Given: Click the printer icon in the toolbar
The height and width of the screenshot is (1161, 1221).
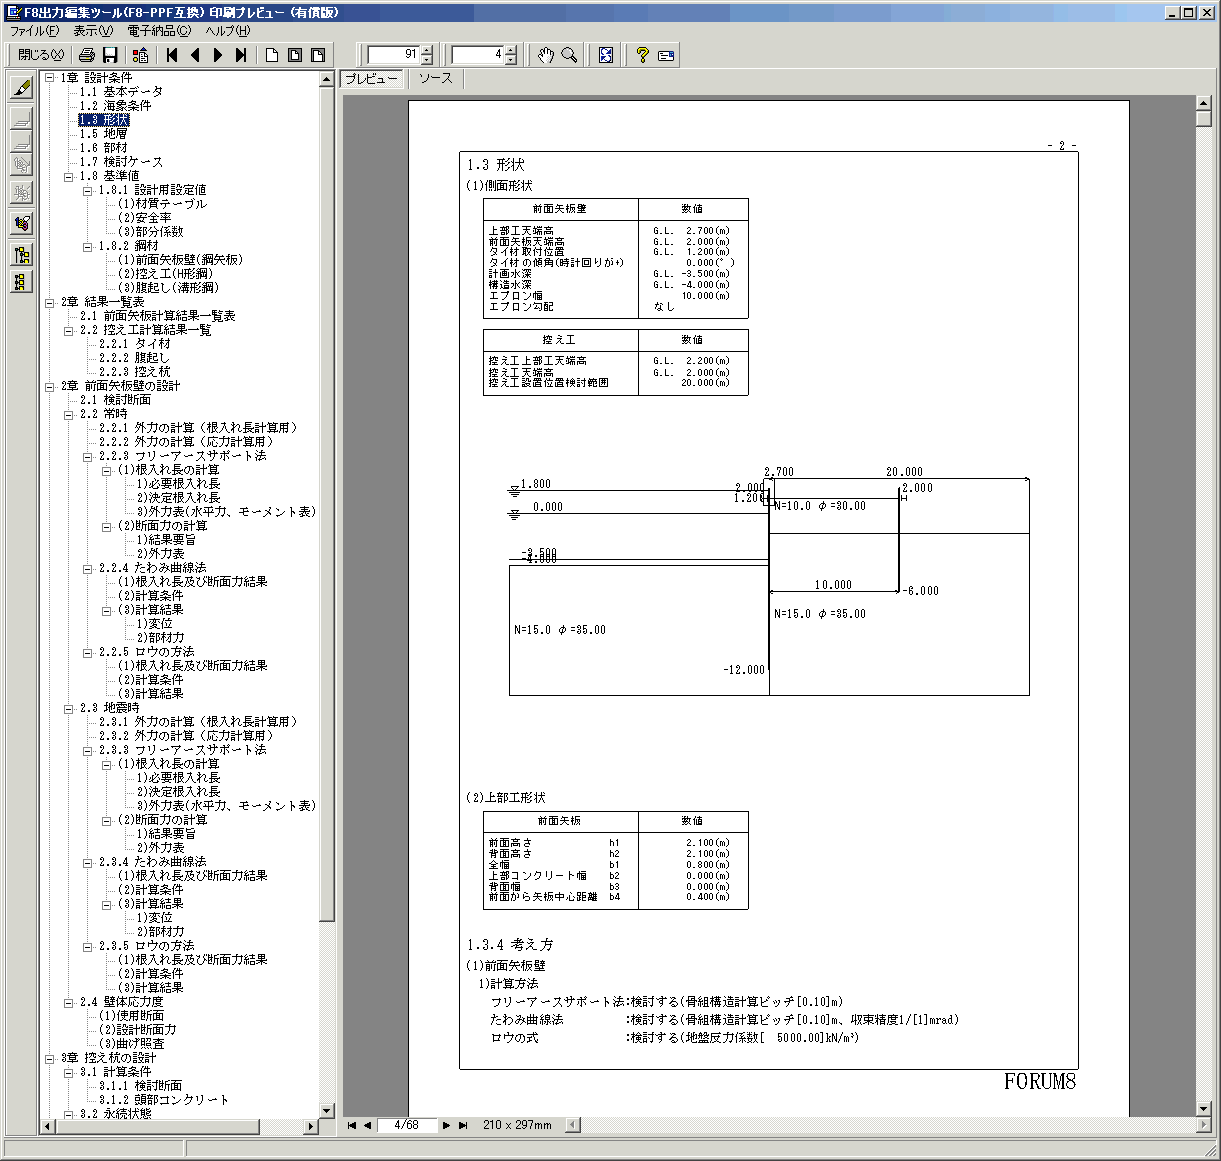Looking at the screenshot, I should click(87, 55).
